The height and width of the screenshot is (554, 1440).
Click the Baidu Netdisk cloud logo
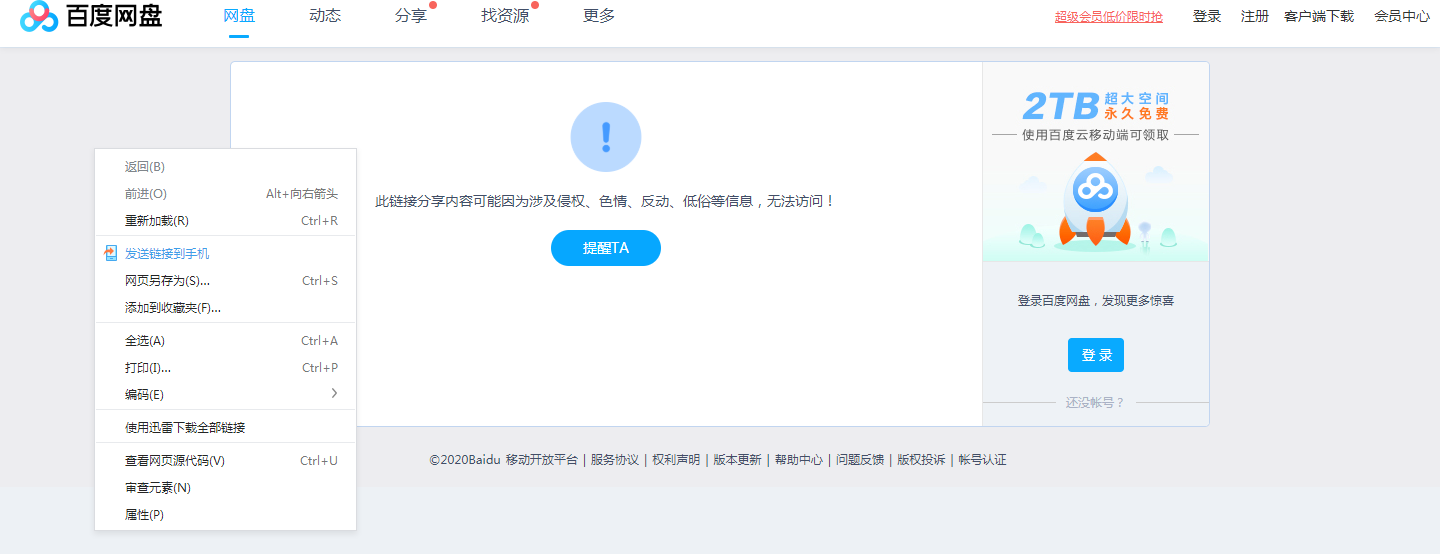(x=38, y=16)
